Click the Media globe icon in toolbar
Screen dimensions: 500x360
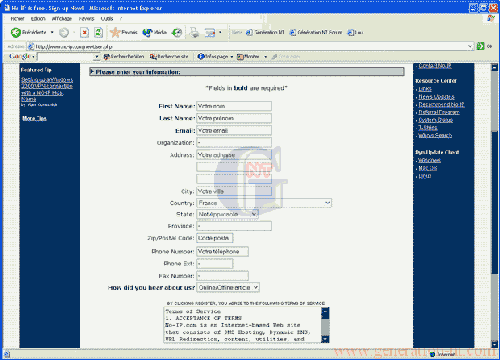(x=147, y=32)
